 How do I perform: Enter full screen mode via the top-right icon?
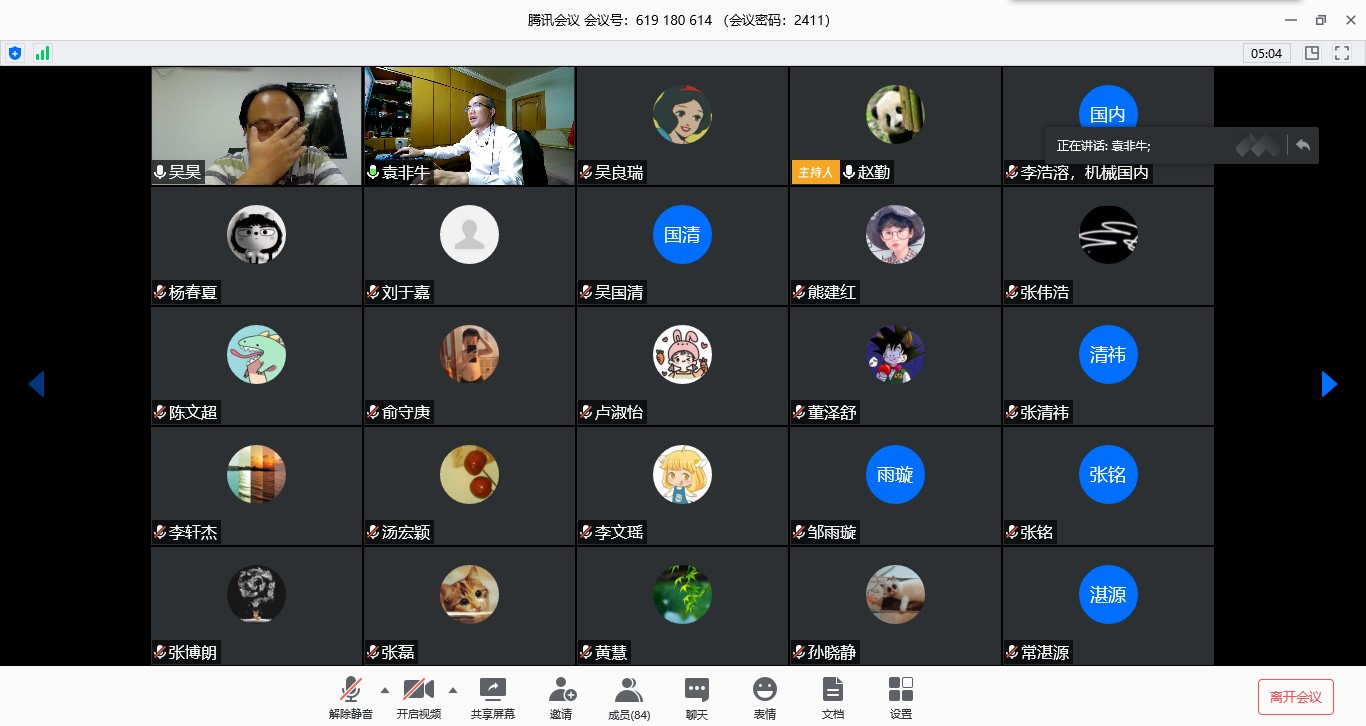click(x=1342, y=53)
